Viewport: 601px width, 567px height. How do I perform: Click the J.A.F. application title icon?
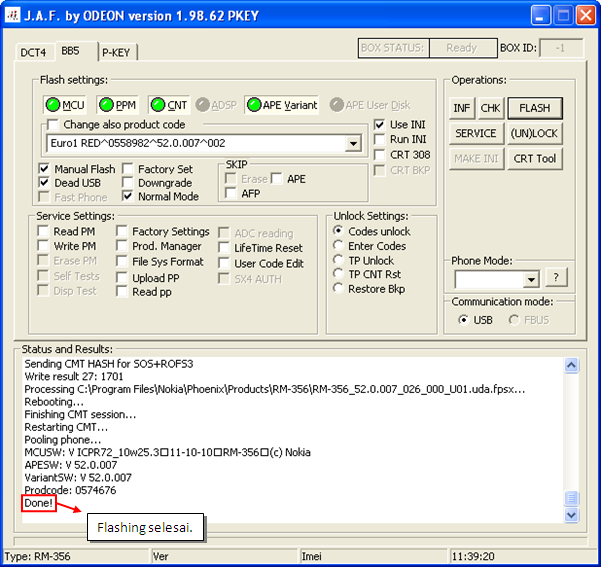(12, 15)
